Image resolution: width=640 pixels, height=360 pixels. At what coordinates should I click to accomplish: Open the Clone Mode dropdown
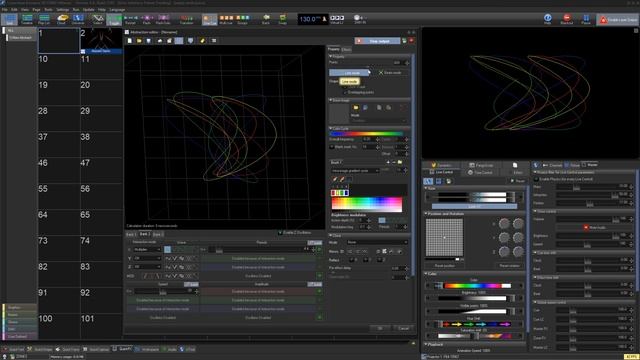377,242
